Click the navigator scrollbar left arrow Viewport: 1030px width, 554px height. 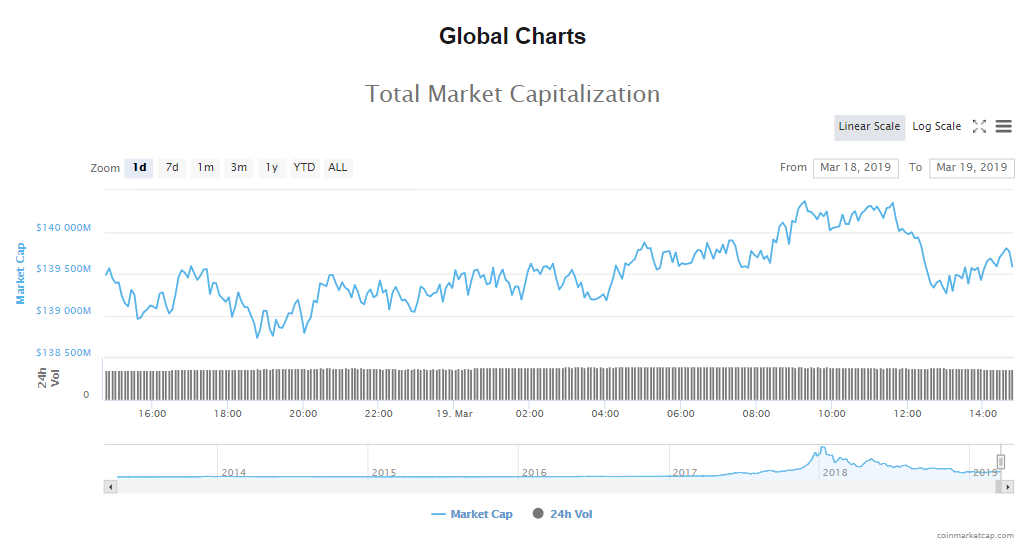(x=110, y=487)
